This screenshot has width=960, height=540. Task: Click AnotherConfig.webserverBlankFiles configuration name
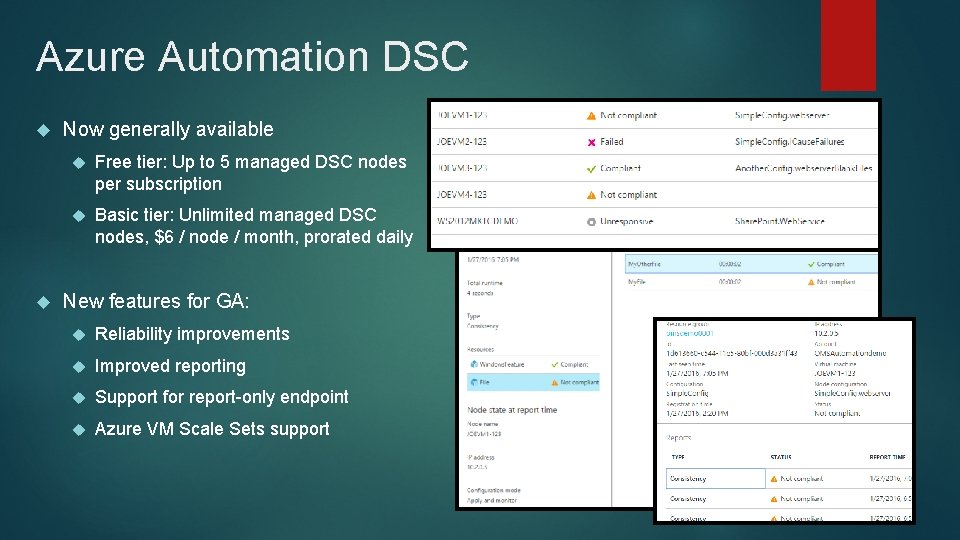804,168
